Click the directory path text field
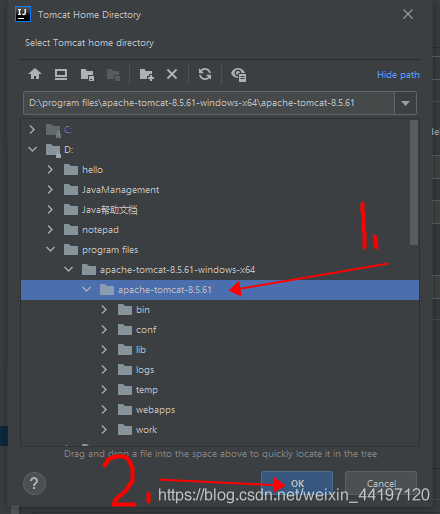The width and height of the screenshot is (440, 514). pos(209,103)
